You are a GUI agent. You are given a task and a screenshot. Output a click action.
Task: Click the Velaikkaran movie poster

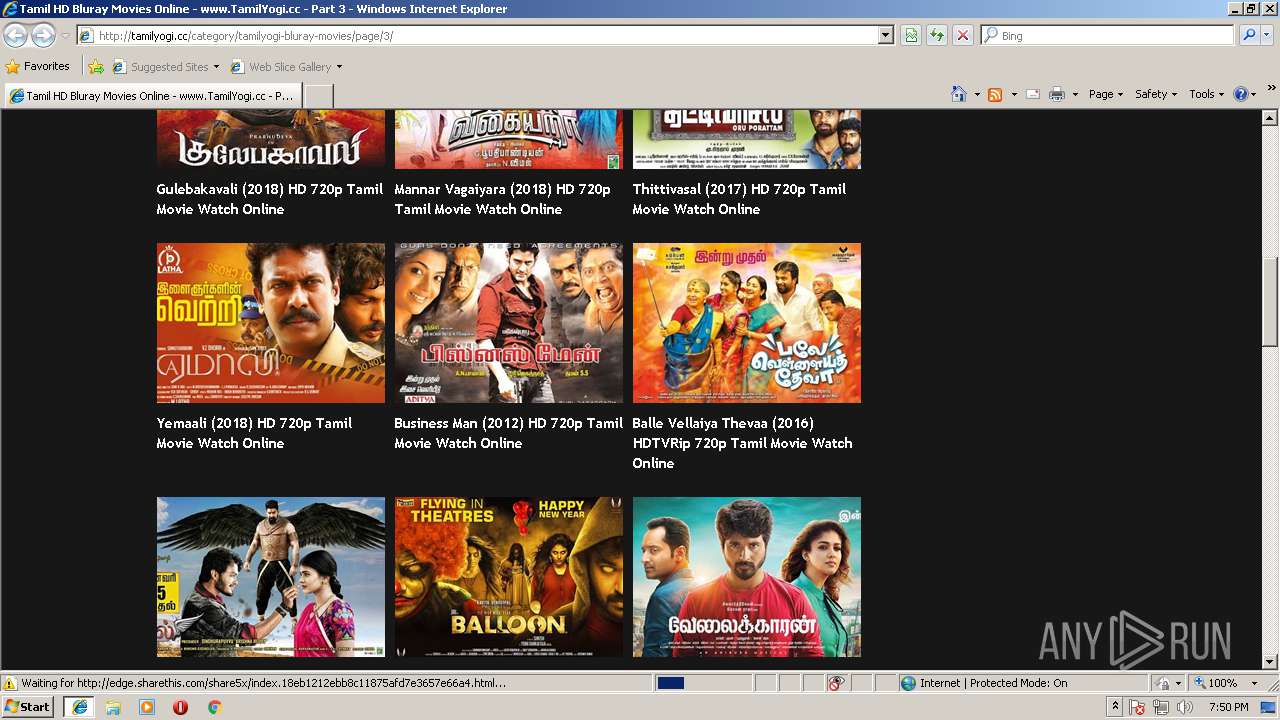(x=746, y=576)
